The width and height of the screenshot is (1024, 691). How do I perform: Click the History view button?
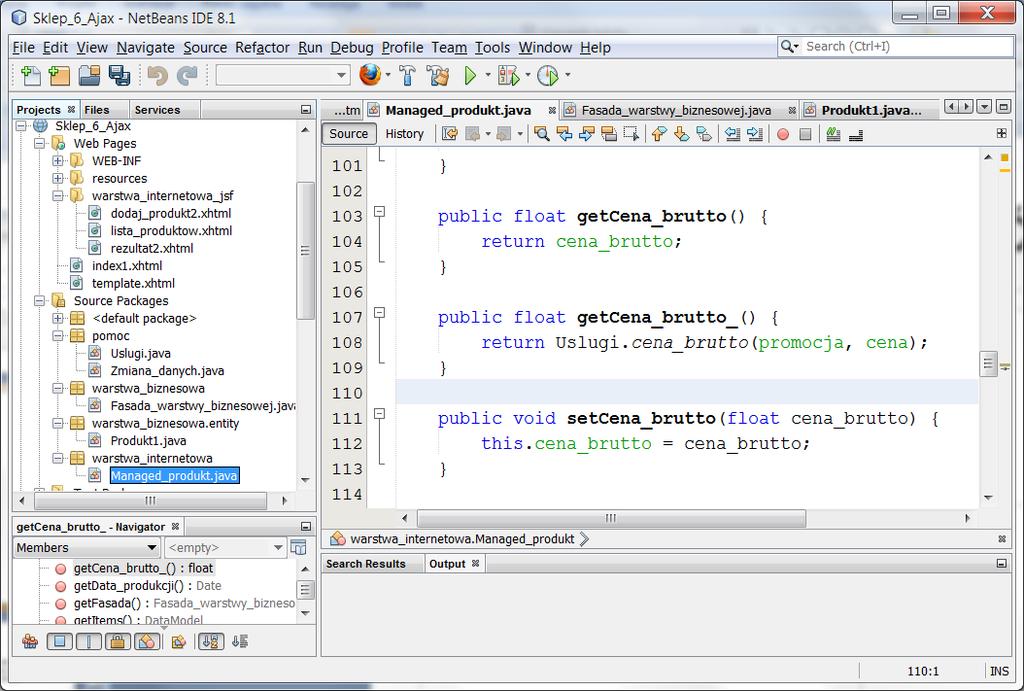pyautogui.click(x=404, y=134)
